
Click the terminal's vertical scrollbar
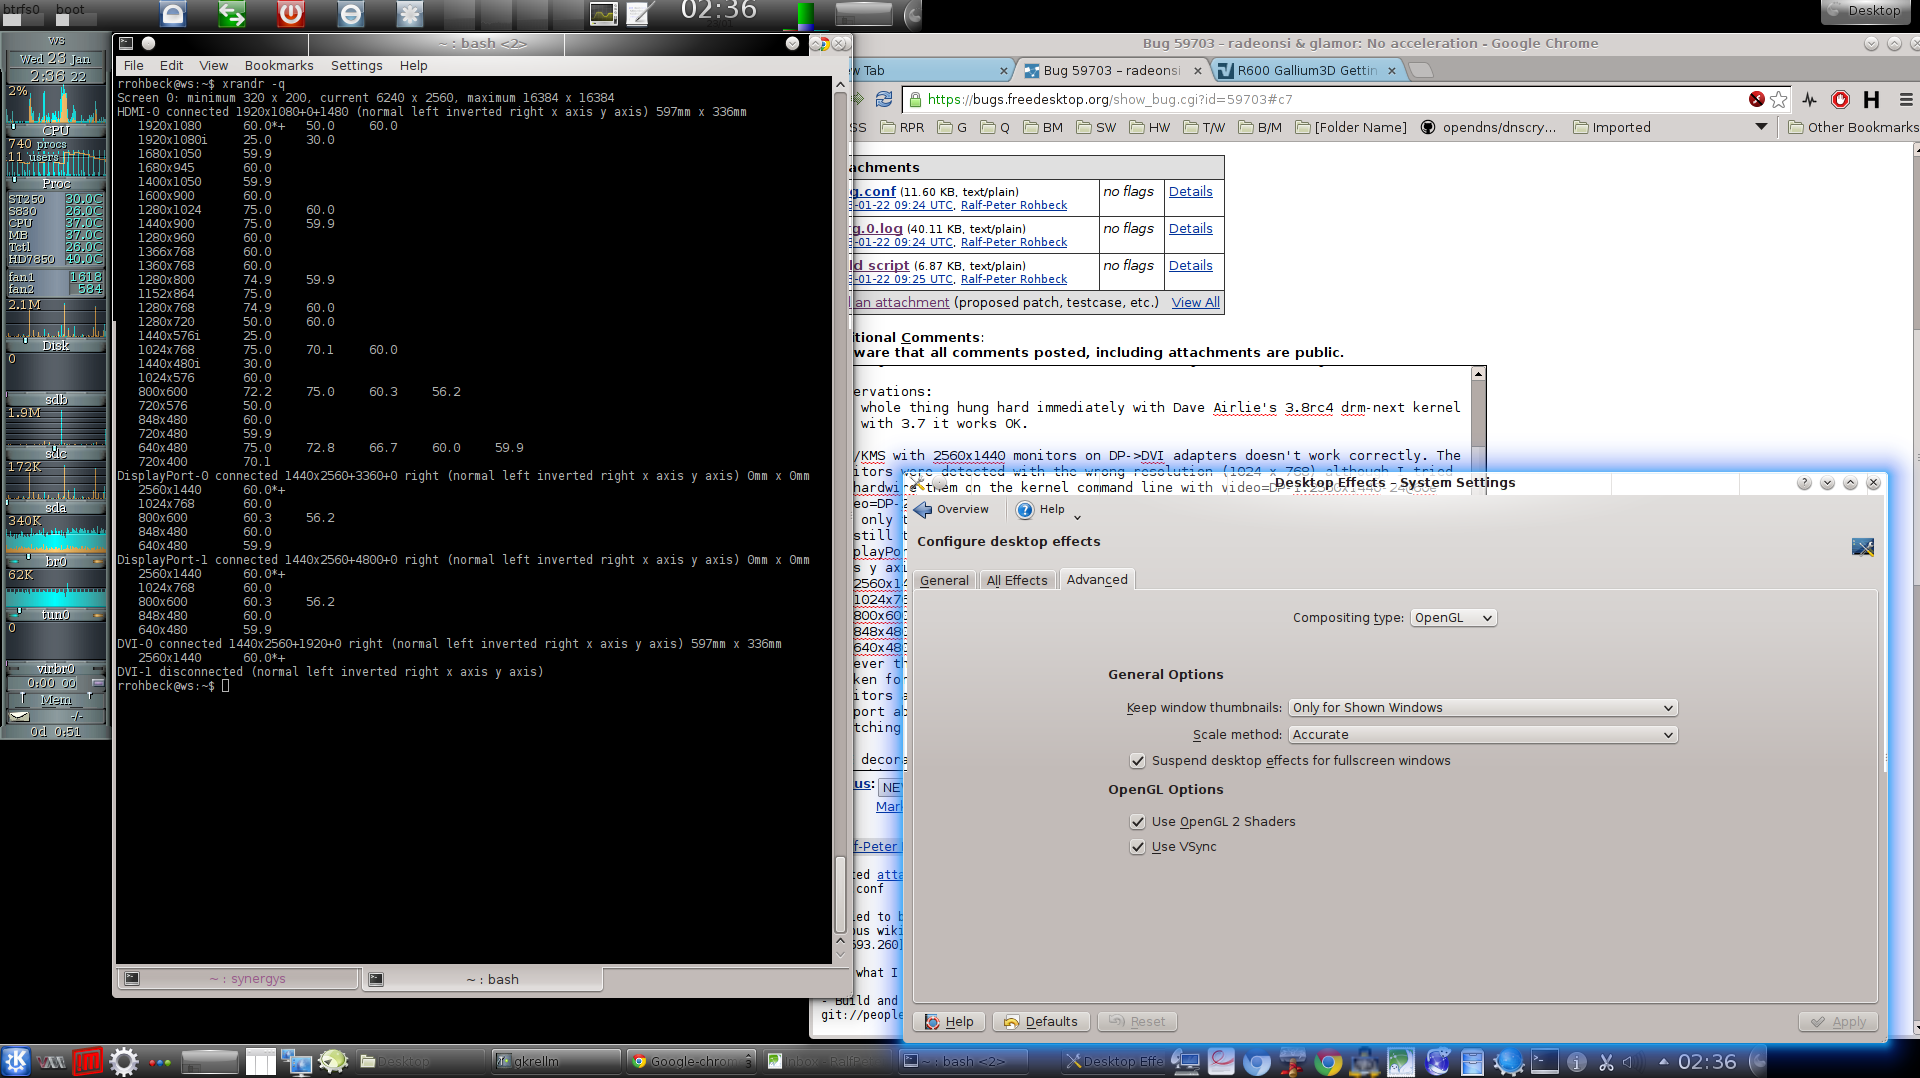tap(840, 500)
